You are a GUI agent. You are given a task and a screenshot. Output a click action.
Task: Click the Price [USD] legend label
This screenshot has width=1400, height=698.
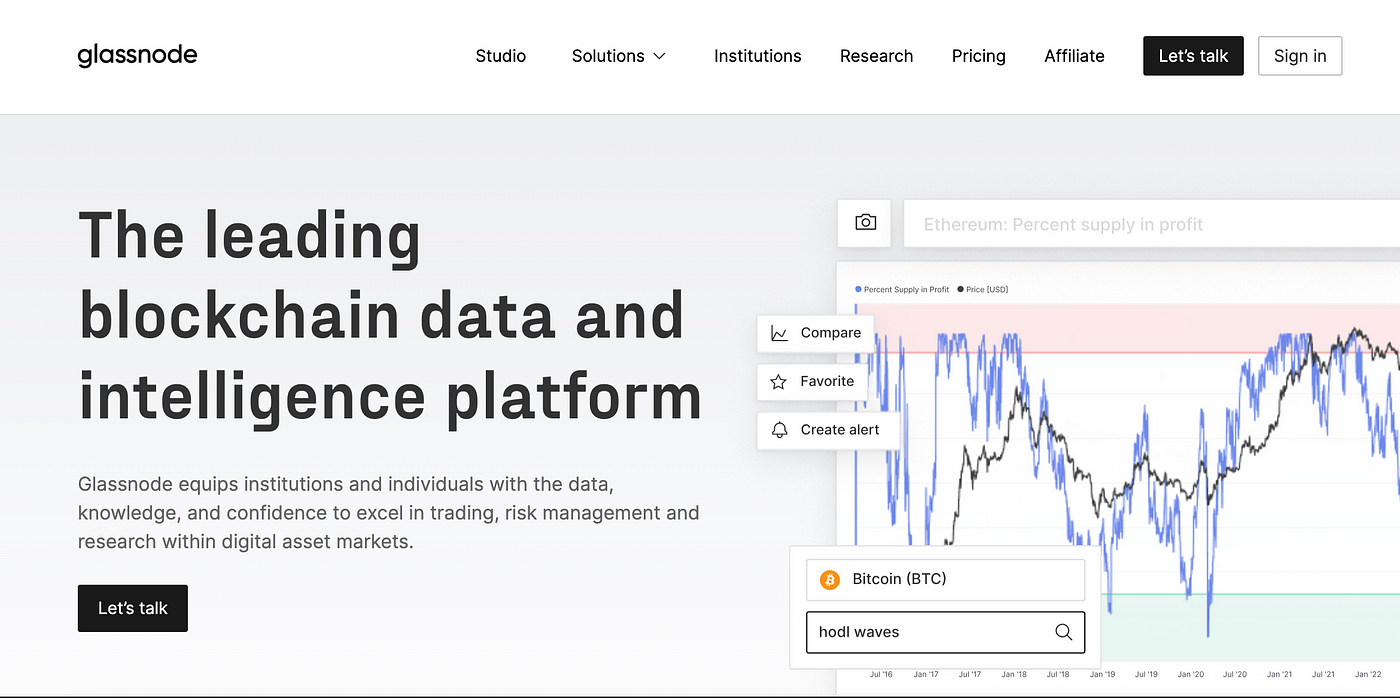pos(987,290)
